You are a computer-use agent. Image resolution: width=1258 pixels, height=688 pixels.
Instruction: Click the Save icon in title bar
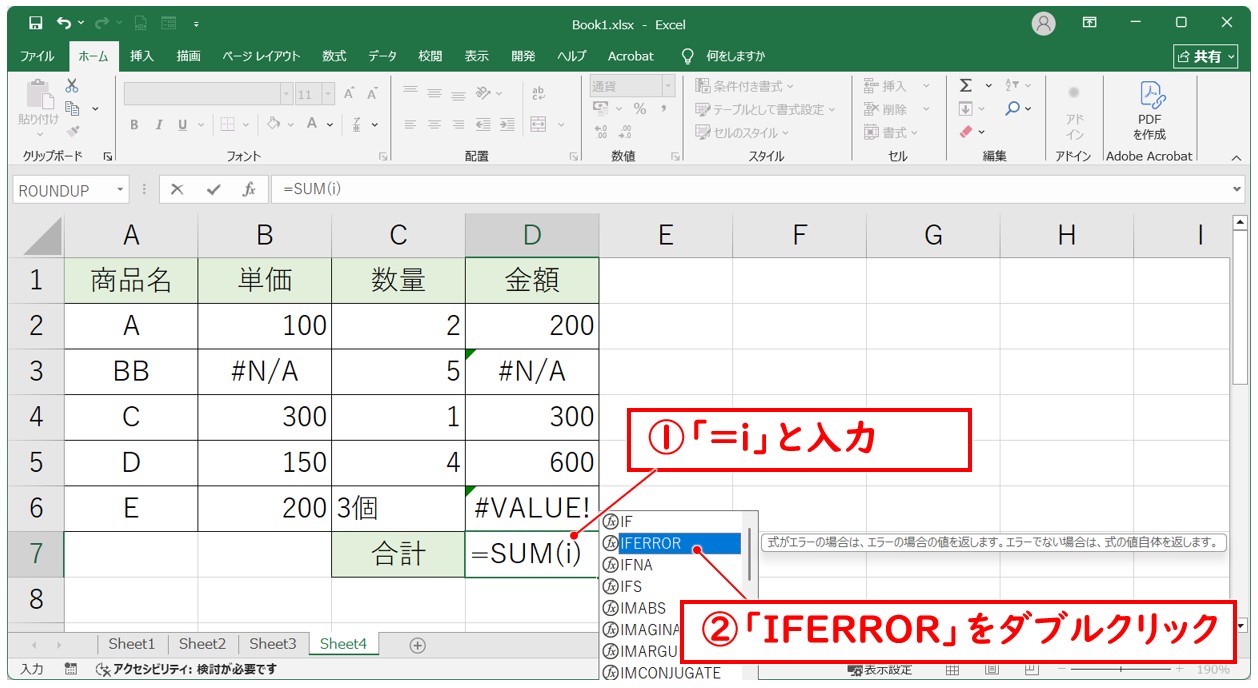point(35,23)
